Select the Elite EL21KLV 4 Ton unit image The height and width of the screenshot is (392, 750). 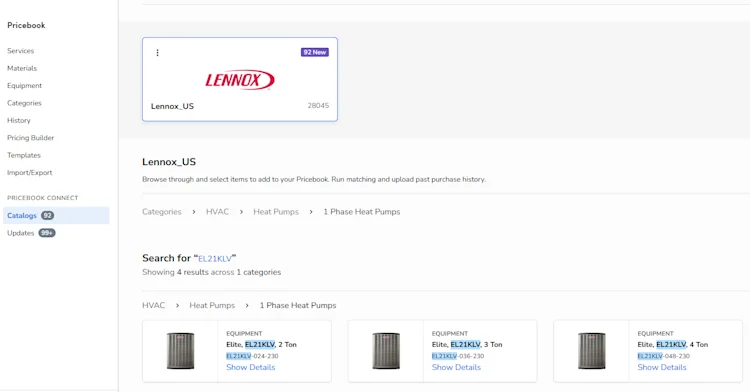click(x=592, y=351)
